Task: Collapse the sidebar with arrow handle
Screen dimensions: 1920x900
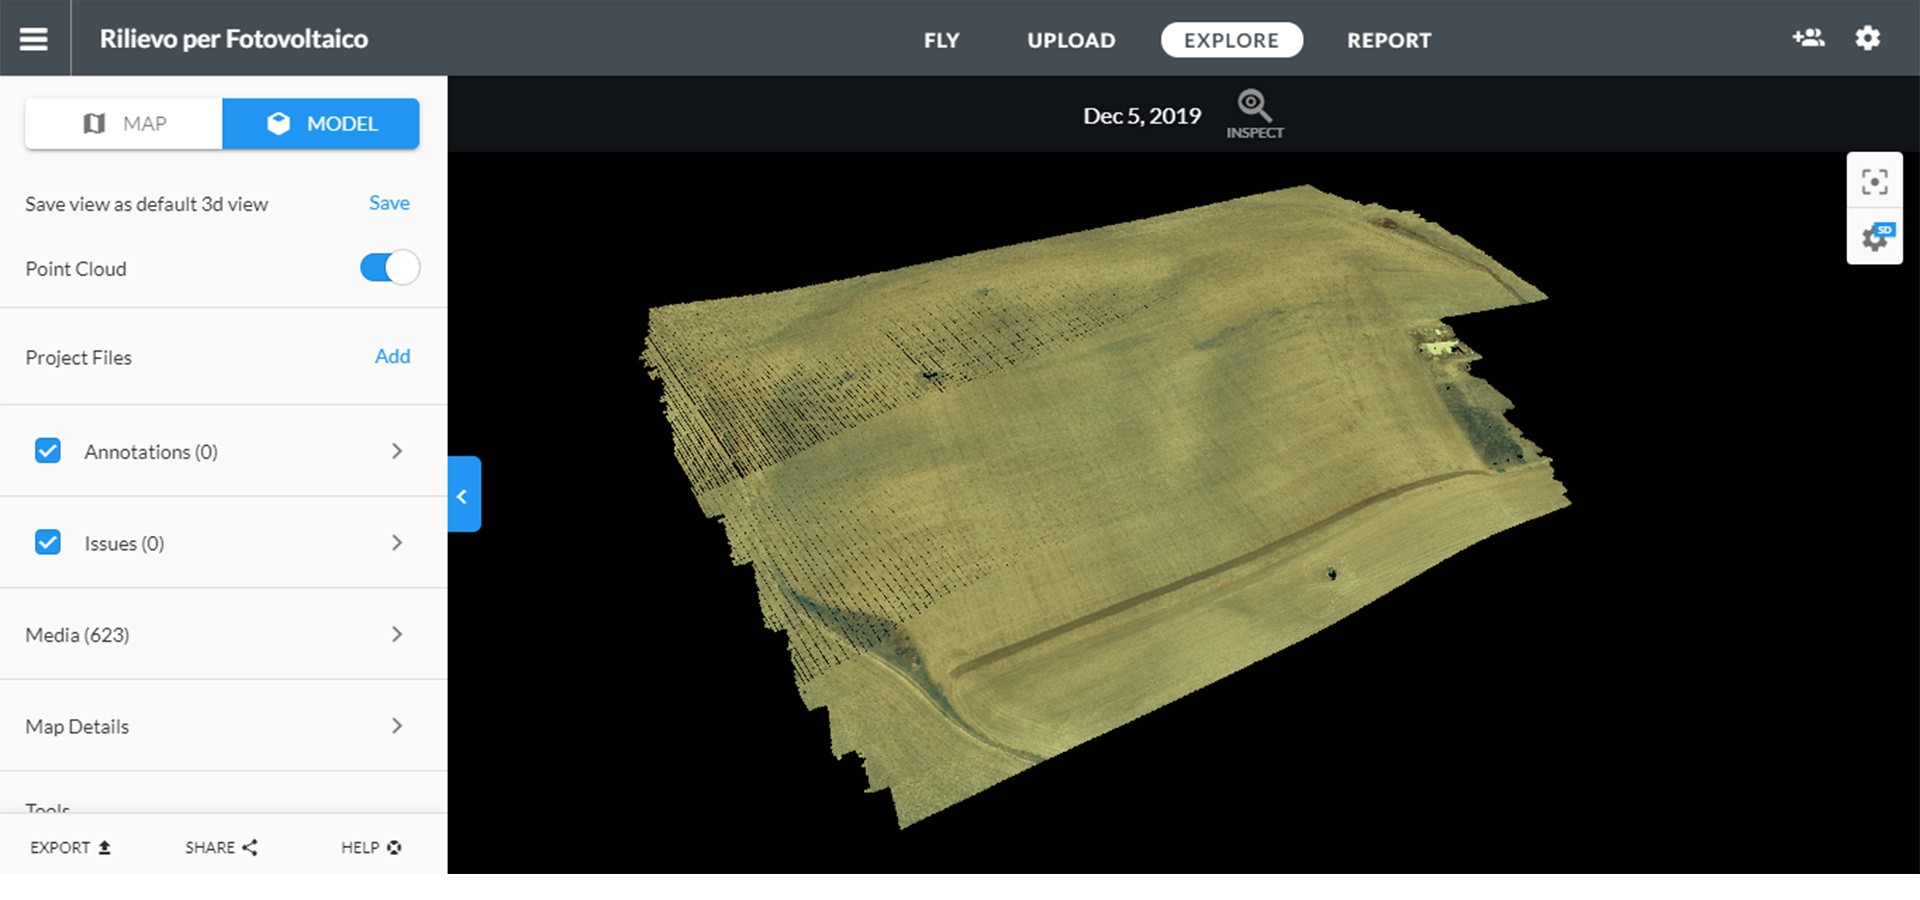Action: (463, 495)
